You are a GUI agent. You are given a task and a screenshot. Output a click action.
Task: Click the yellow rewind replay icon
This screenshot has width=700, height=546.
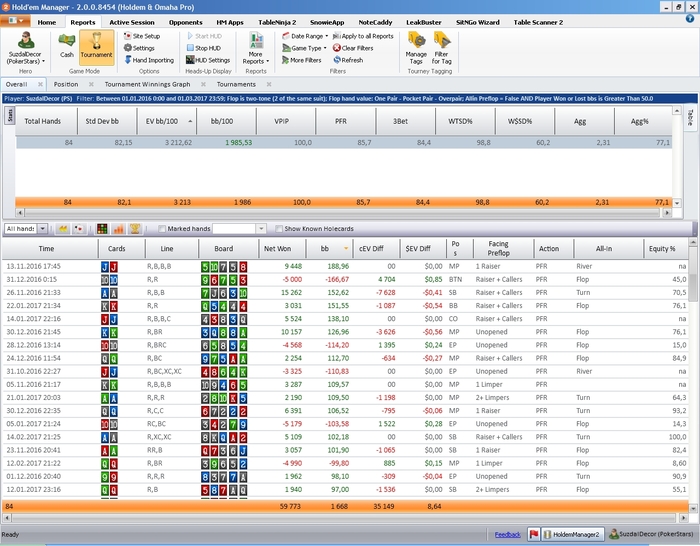pos(63,229)
